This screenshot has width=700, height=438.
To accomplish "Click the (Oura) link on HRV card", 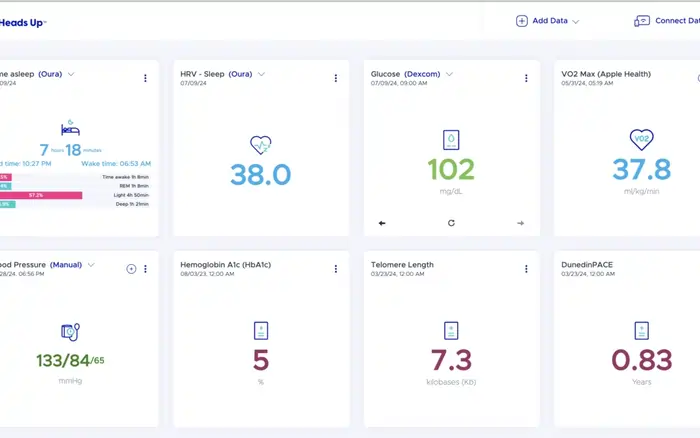I will click(x=240, y=74).
